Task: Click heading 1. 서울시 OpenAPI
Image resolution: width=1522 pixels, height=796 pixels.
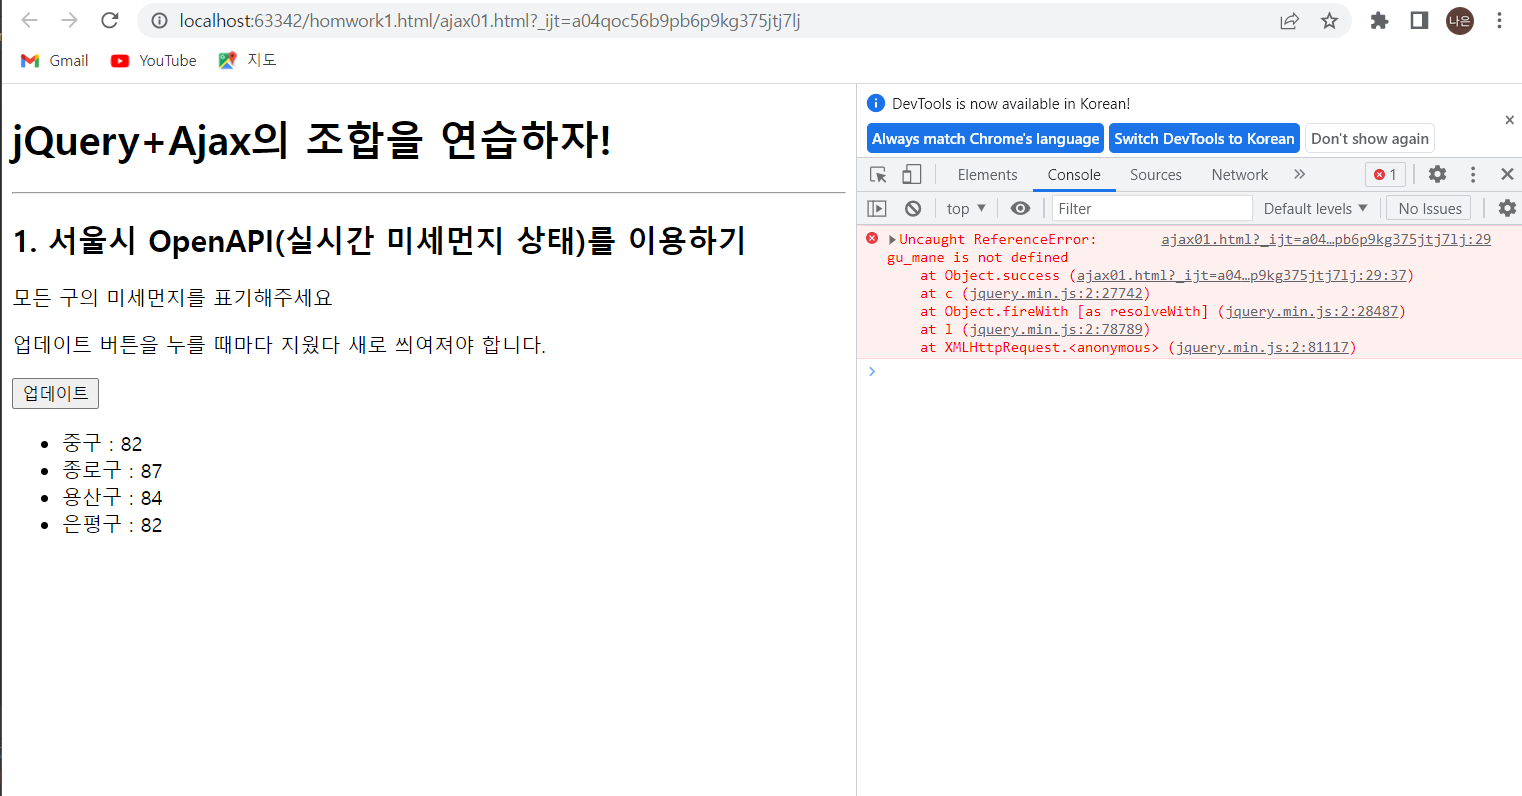Action: (379, 241)
